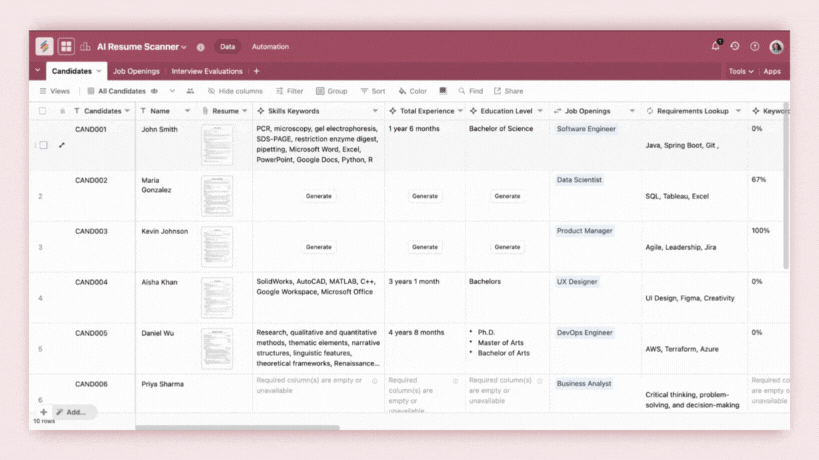This screenshot has width=819, height=460.
Task: Expand AI Resume Scanner title dropdown
Action: click(x=184, y=47)
